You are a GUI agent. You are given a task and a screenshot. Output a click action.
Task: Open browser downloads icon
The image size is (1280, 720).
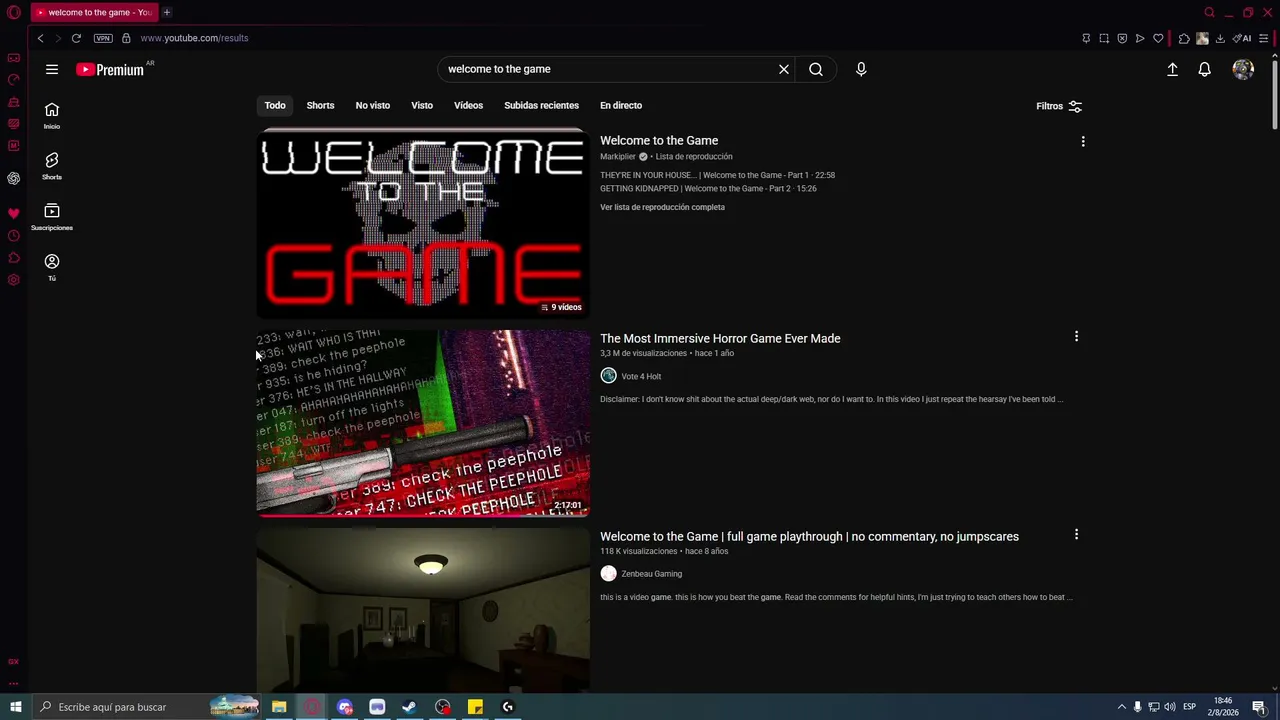(x=1220, y=38)
